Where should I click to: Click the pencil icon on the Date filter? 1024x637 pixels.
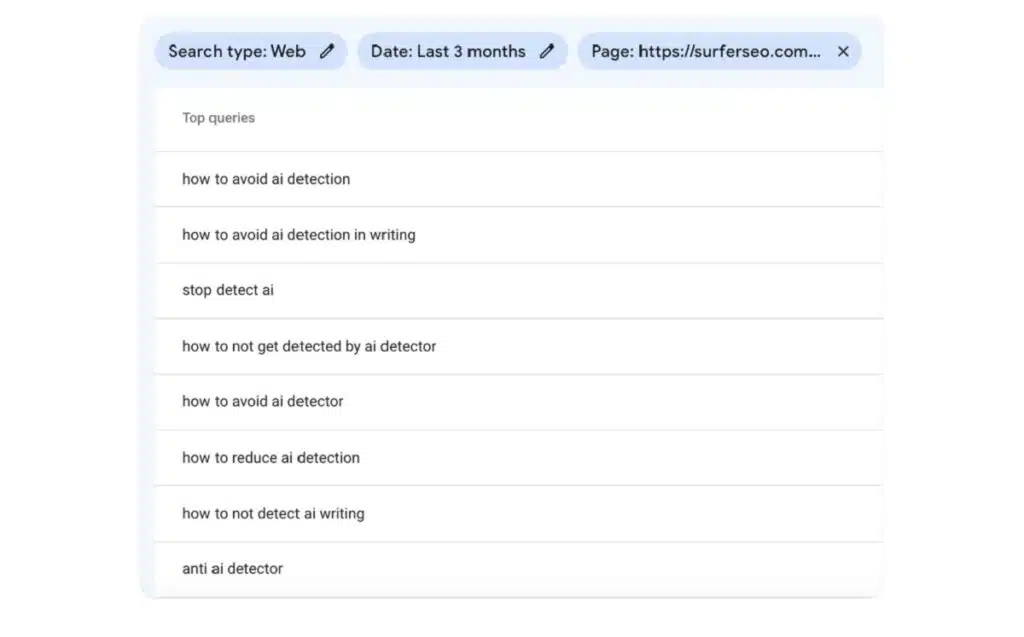tap(547, 51)
